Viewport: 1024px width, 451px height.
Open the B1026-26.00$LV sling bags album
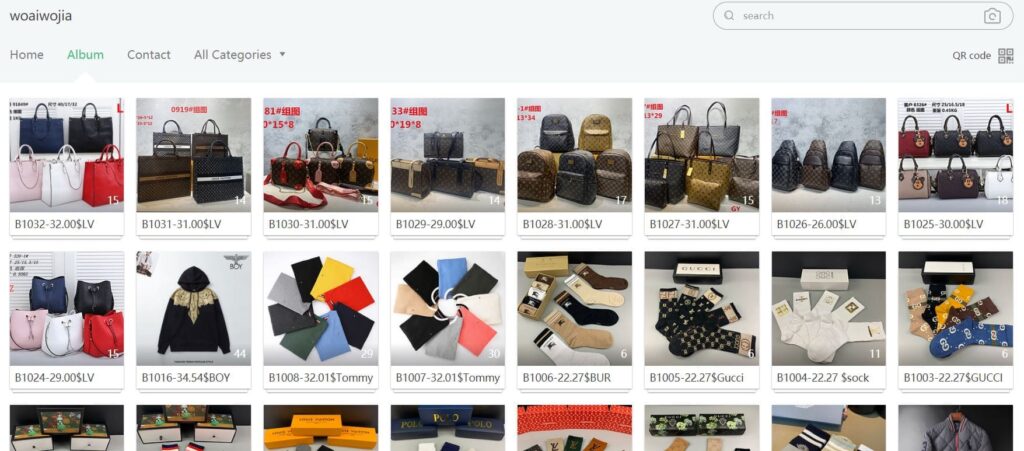tap(829, 155)
